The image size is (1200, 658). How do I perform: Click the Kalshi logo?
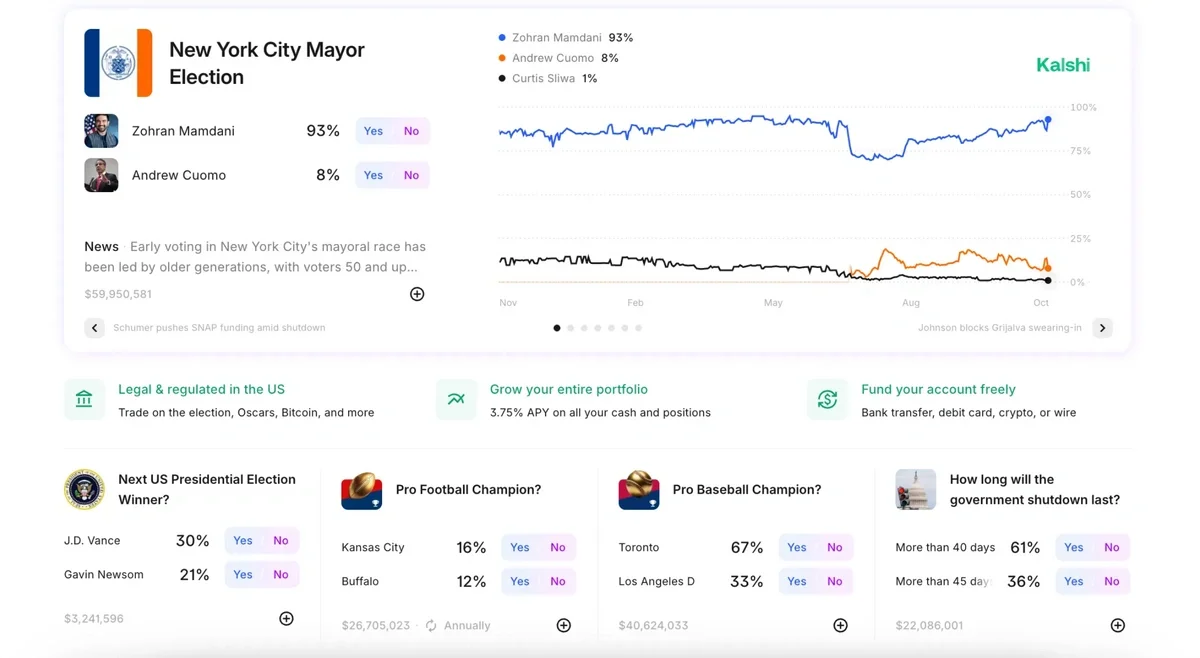click(x=1062, y=65)
